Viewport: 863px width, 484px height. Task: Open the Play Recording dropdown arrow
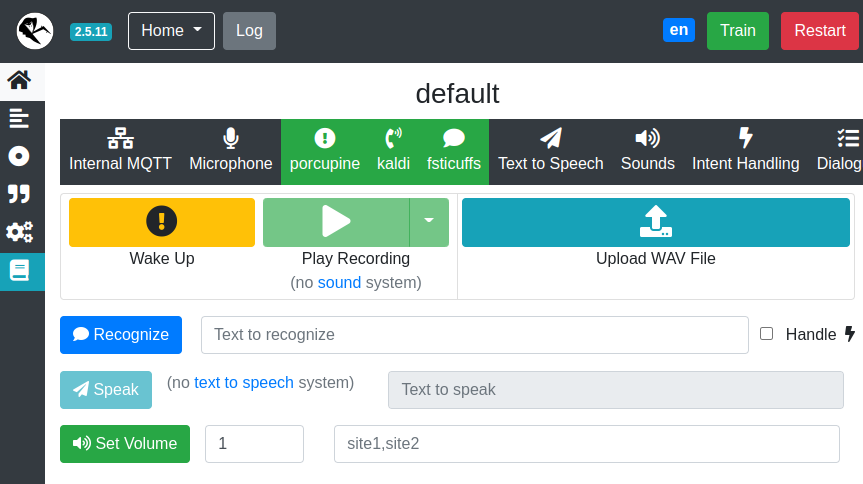[x=429, y=222]
